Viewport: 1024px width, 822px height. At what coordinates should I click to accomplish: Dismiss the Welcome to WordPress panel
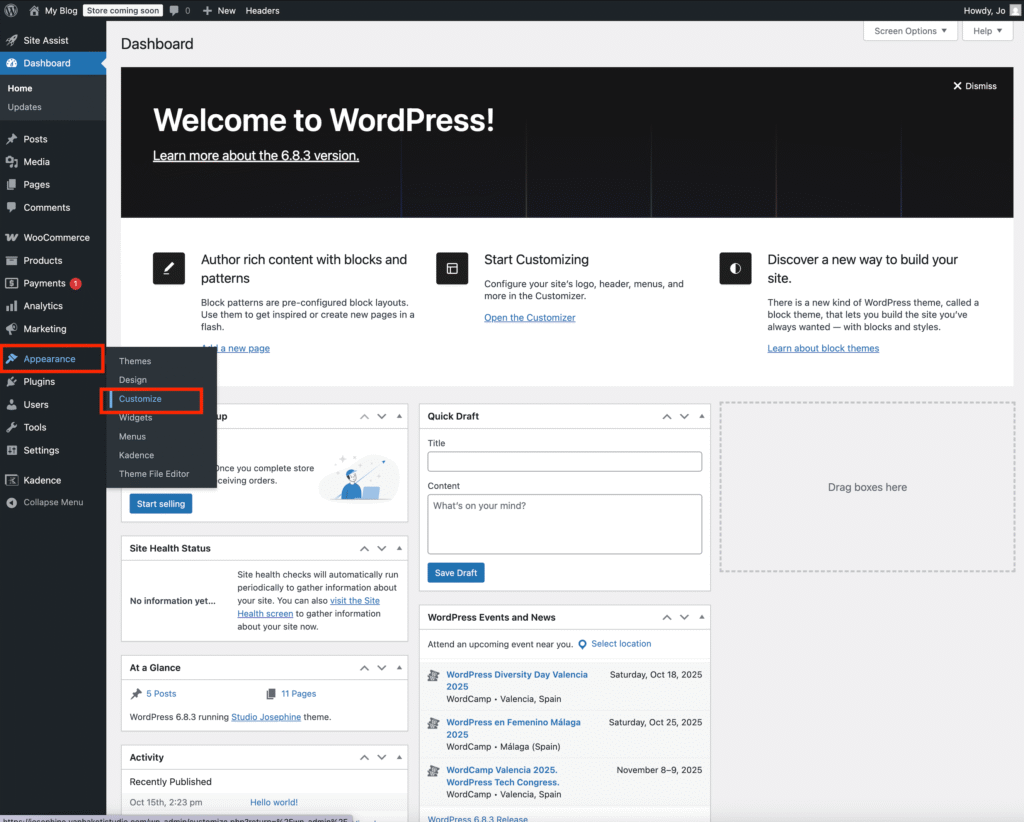point(974,86)
